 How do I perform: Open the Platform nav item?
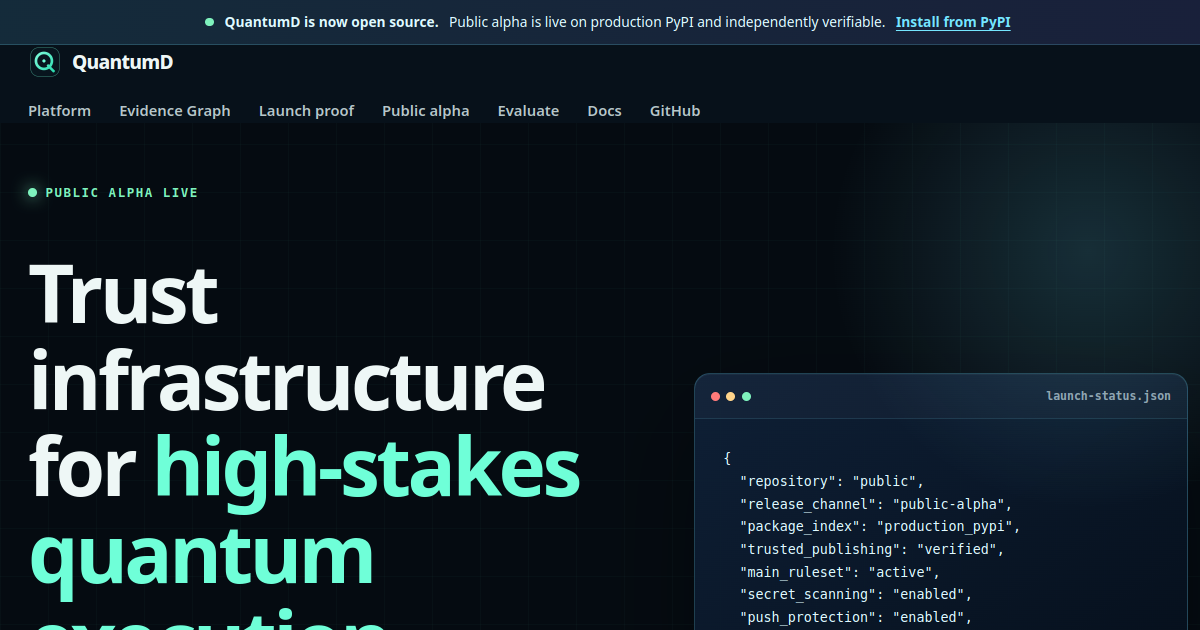(59, 111)
